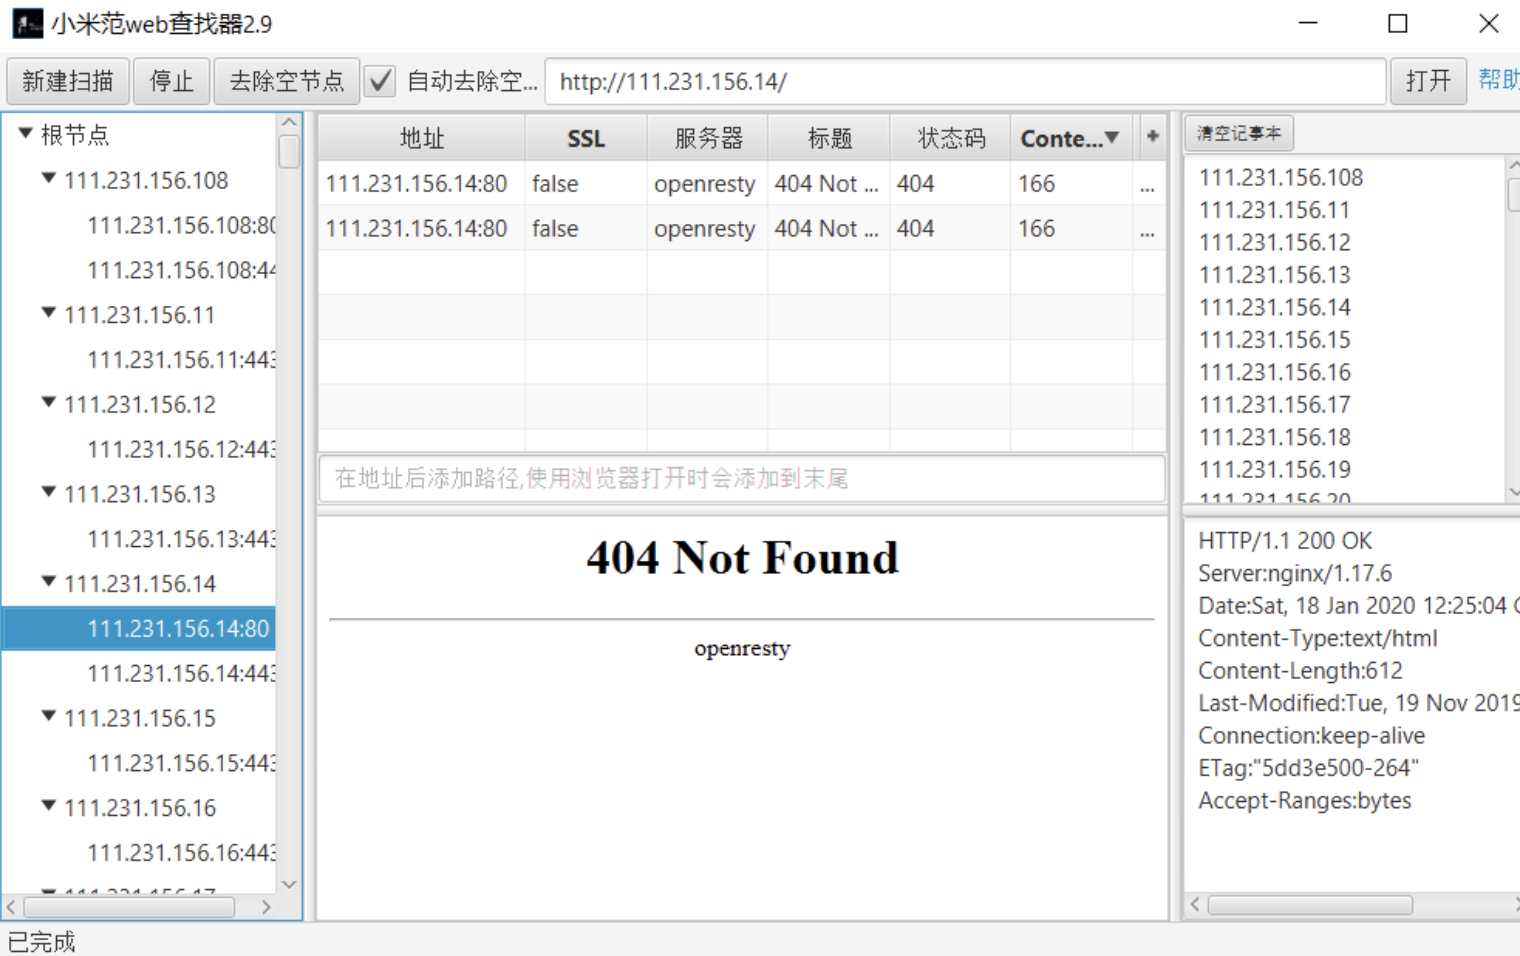The image size is (1520, 956).
Task: Click ellipsis in second table row
Action: point(1147,230)
